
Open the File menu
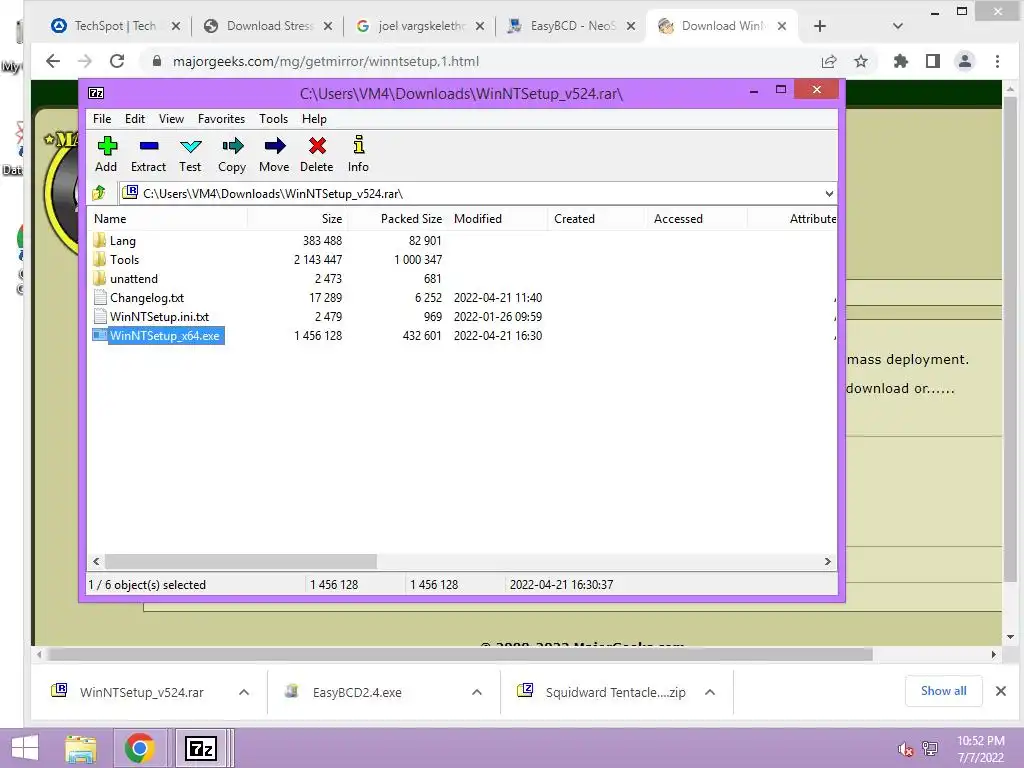tap(102, 119)
